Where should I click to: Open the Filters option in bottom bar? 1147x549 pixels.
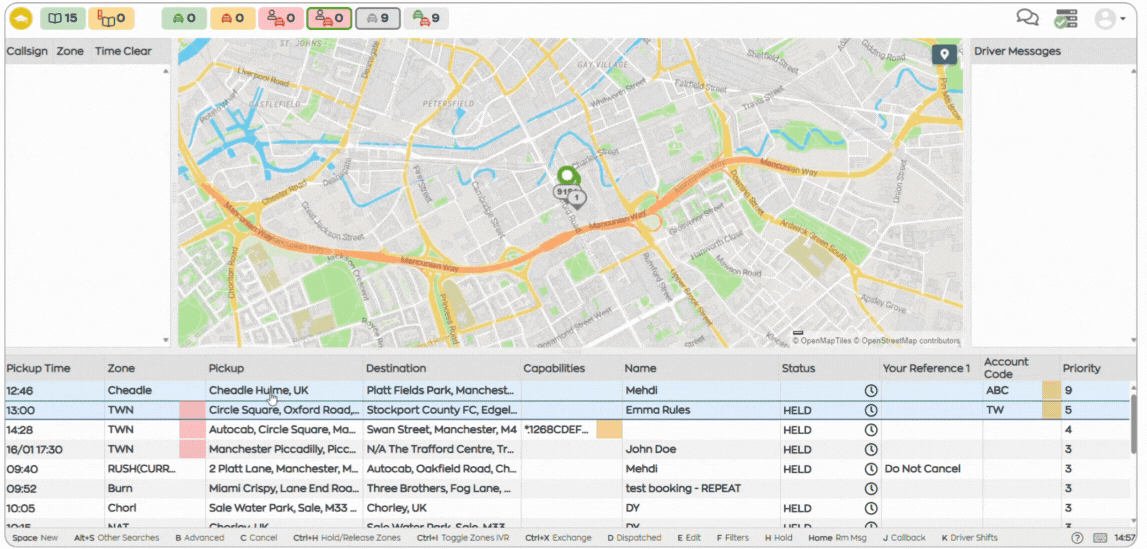[731, 538]
